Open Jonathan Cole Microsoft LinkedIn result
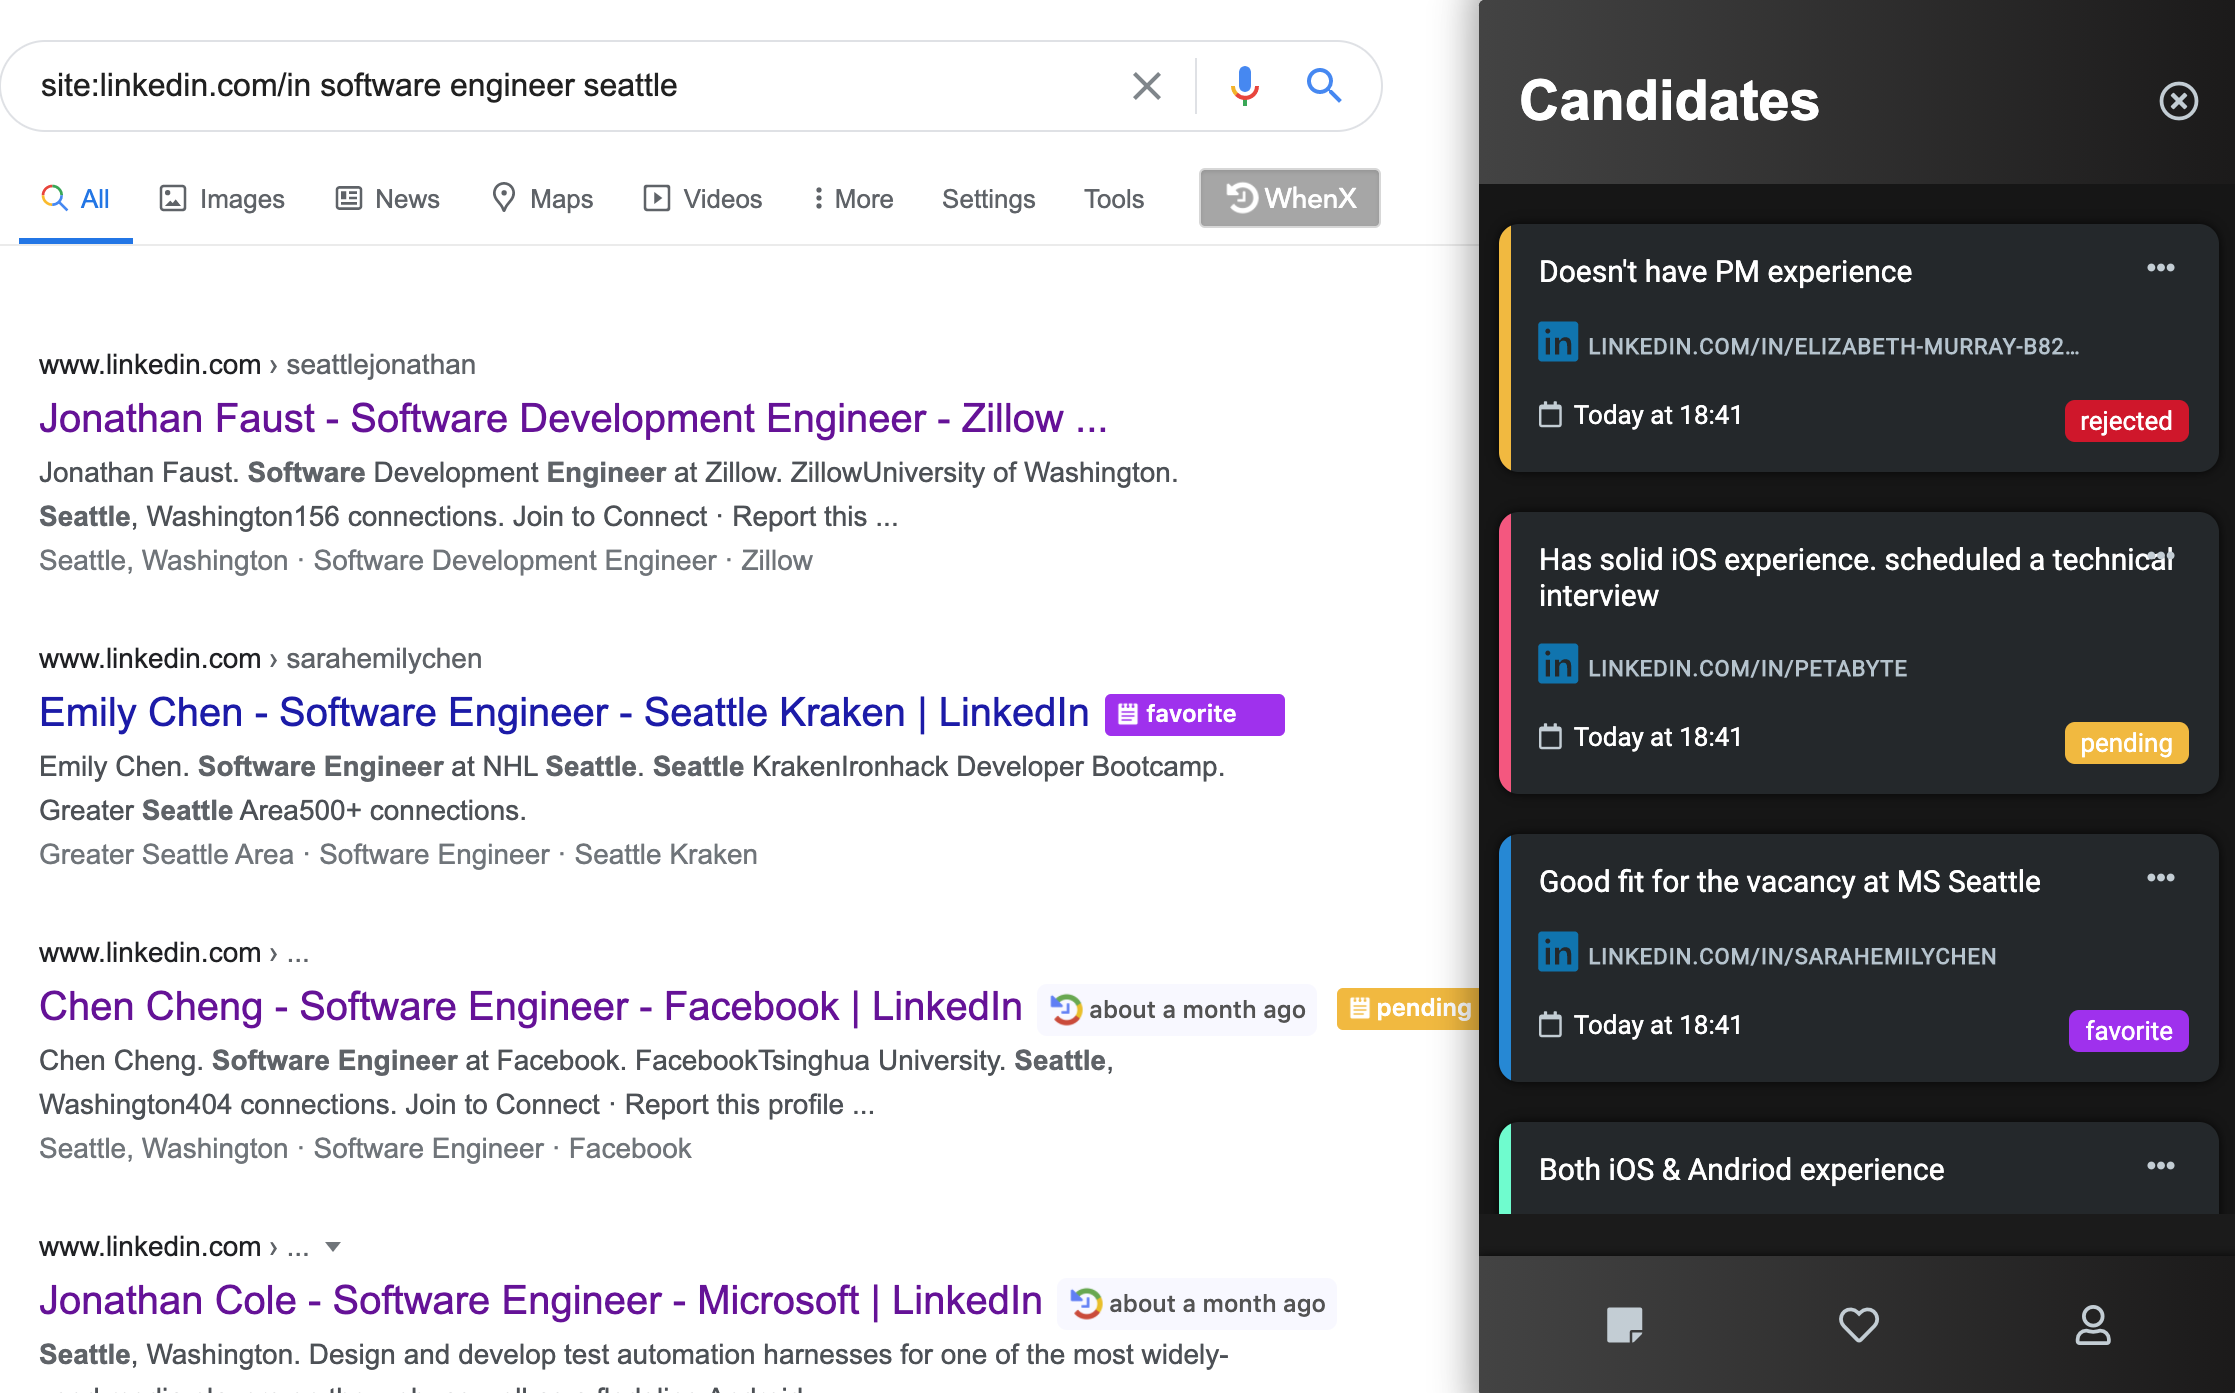The width and height of the screenshot is (2235, 1393). [541, 1300]
